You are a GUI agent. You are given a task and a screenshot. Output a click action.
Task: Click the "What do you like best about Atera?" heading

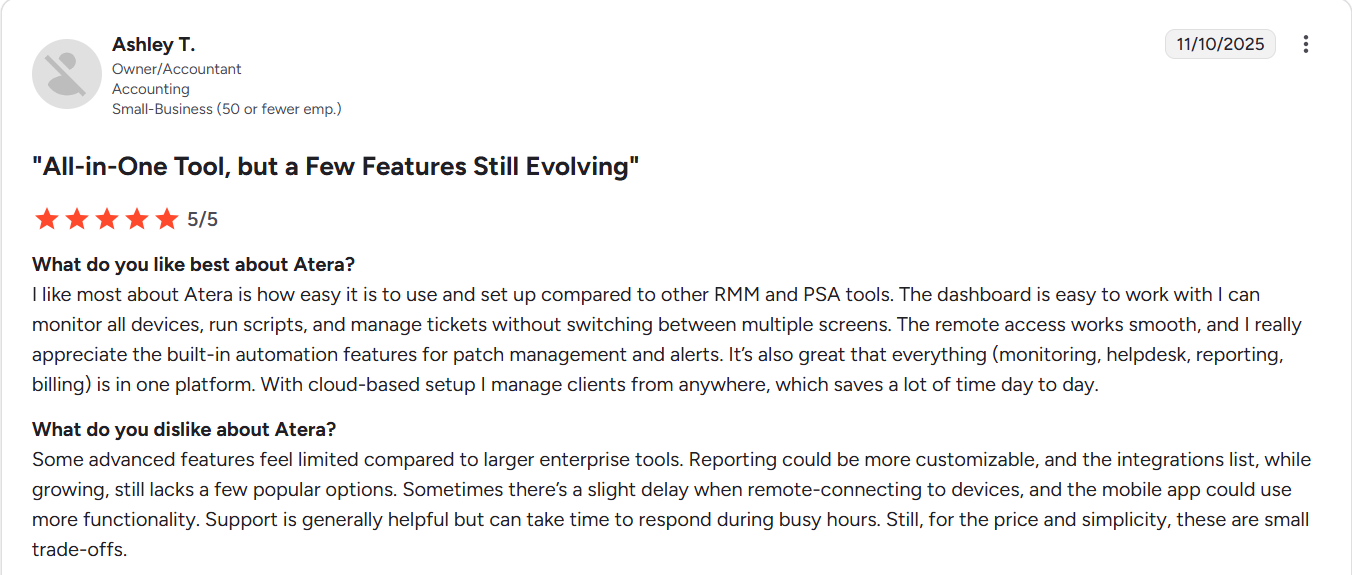tap(194, 265)
